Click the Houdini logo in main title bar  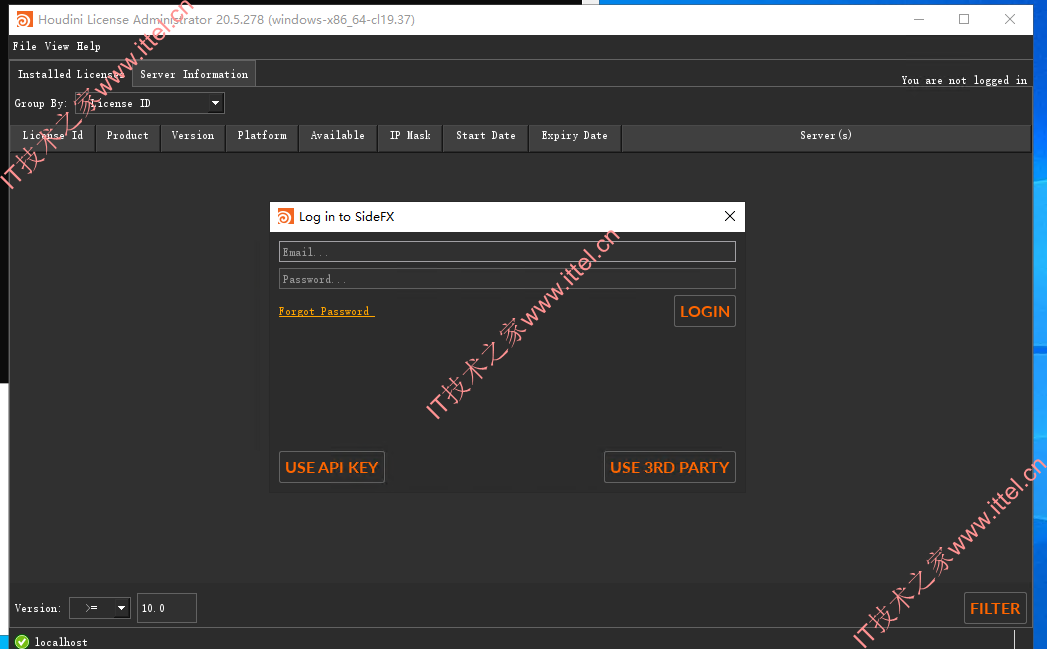pos(24,19)
